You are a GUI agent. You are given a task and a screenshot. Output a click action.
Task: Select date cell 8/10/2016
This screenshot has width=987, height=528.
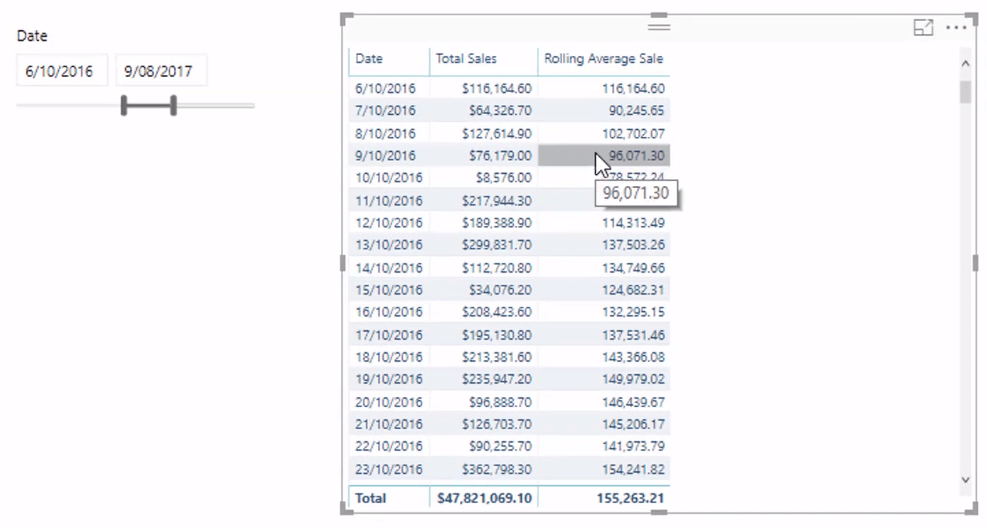coord(385,133)
